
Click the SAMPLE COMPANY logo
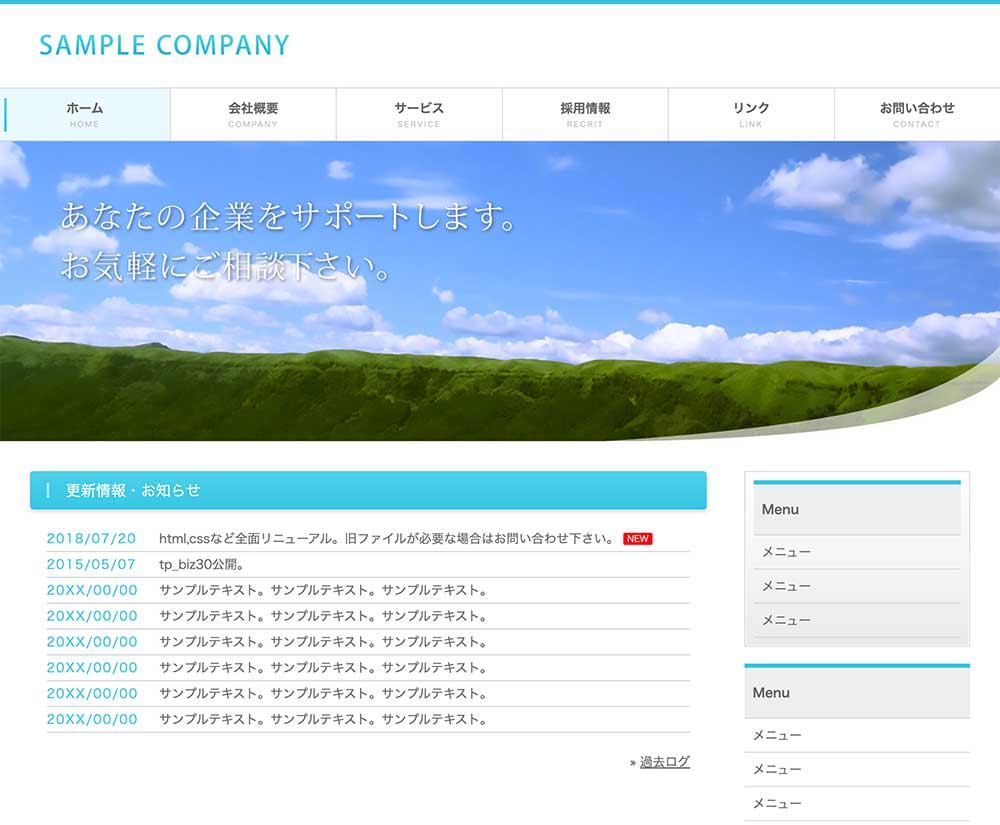pyautogui.click(x=165, y=45)
